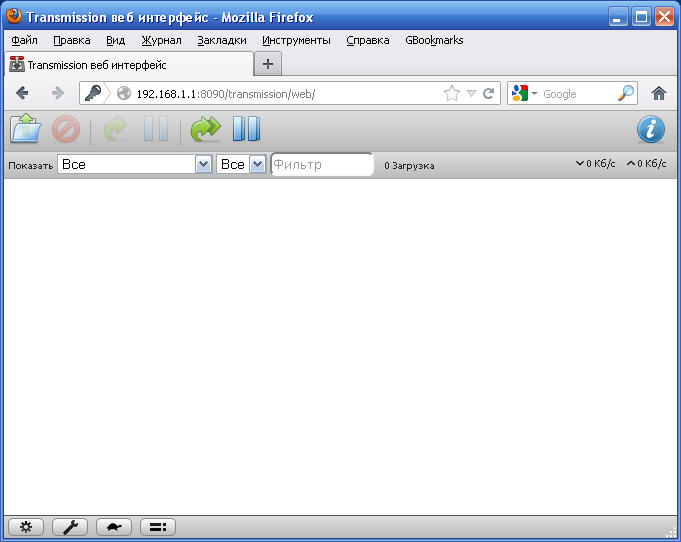Viewport: 681px width, 542px height.
Task: Open the Закладки menu
Action: click(x=221, y=40)
